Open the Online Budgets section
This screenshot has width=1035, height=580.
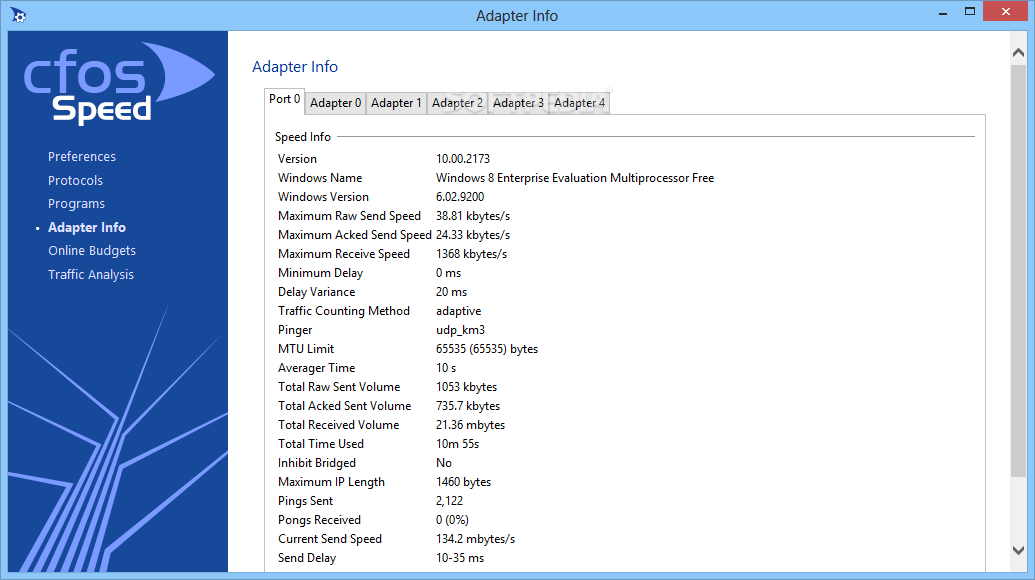91,250
